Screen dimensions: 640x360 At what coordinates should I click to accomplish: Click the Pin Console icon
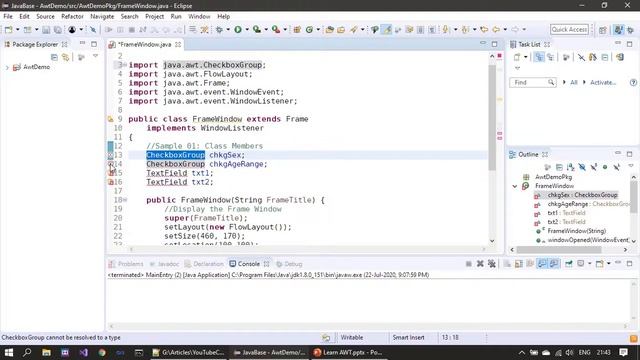click(x=569, y=264)
